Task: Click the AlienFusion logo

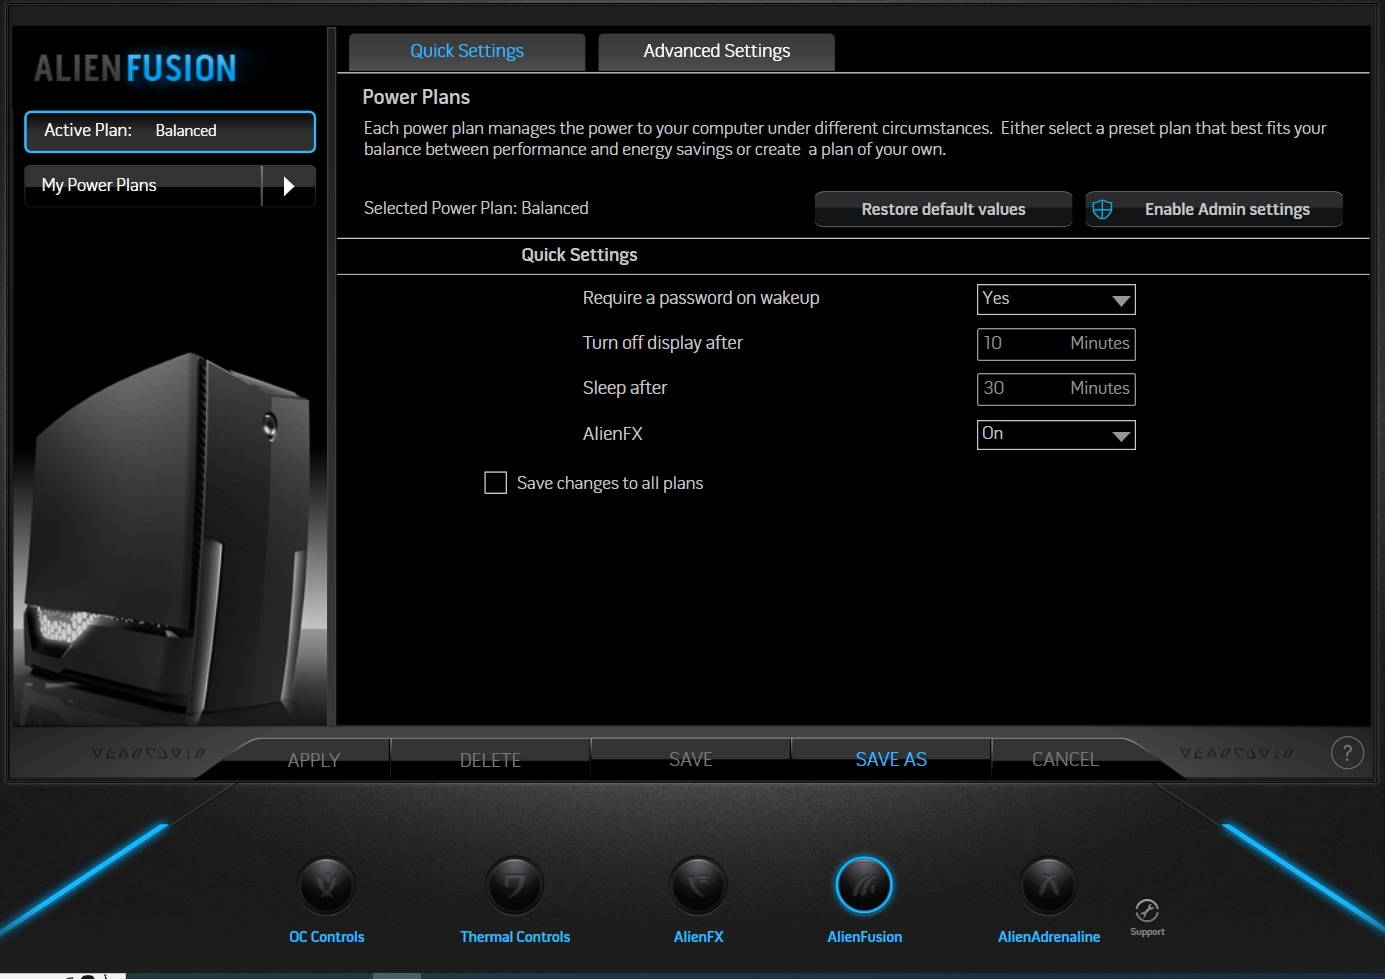Action: click(x=135, y=68)
